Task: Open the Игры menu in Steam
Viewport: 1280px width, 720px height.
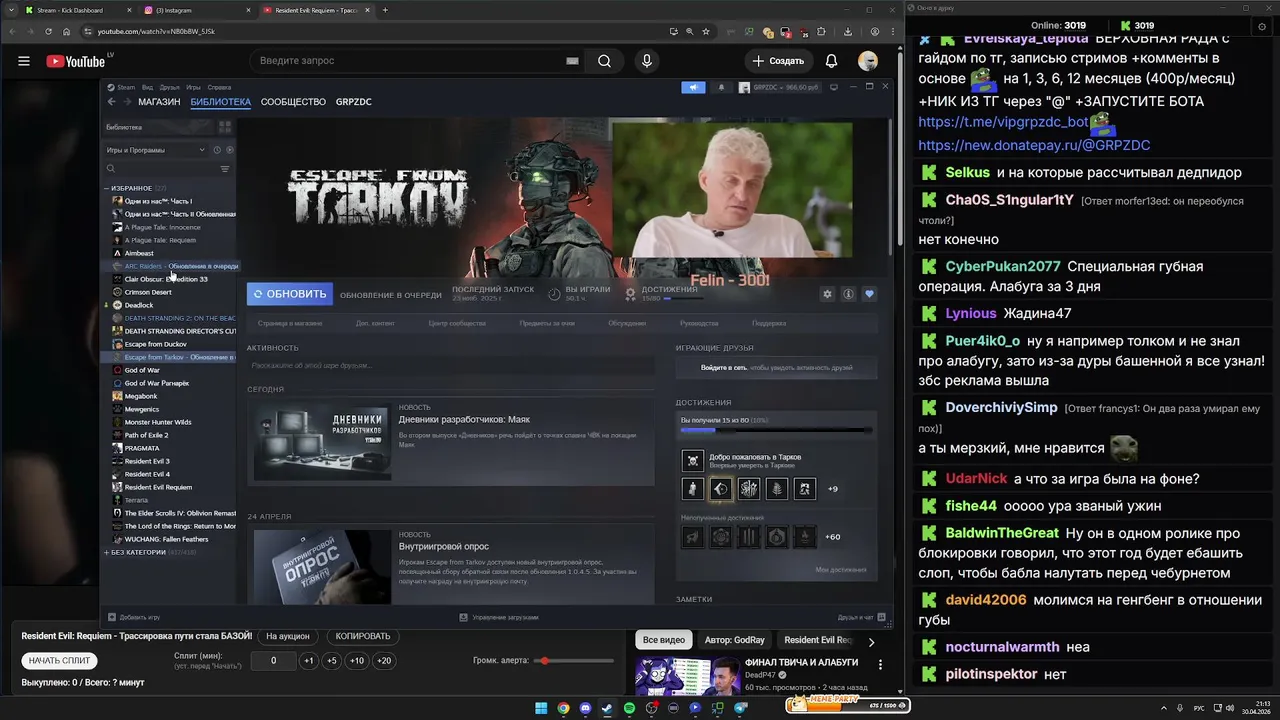Action: tap(193, 88)
